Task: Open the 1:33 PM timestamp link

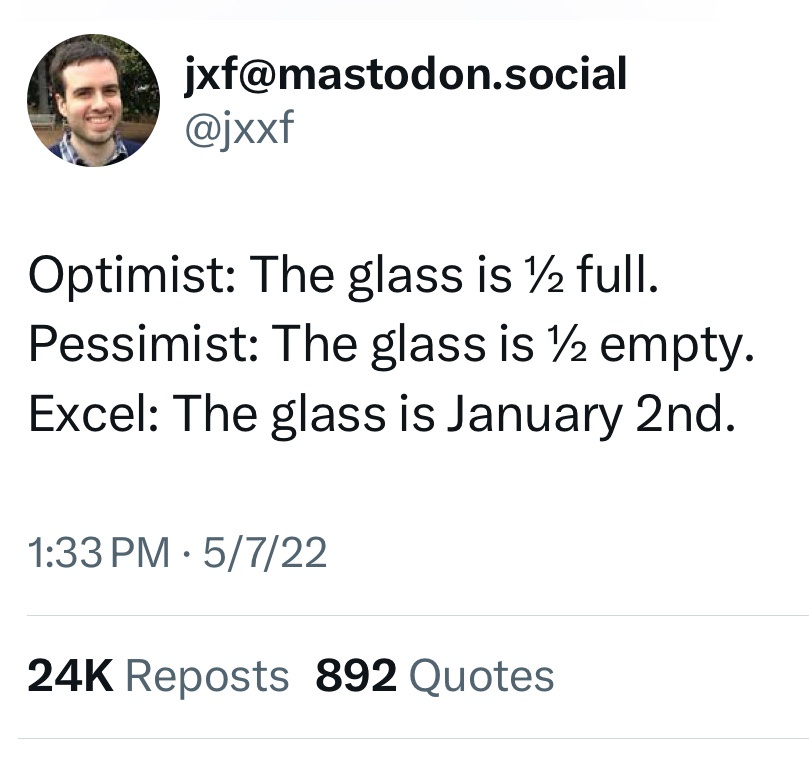Action: coord(99,553)
